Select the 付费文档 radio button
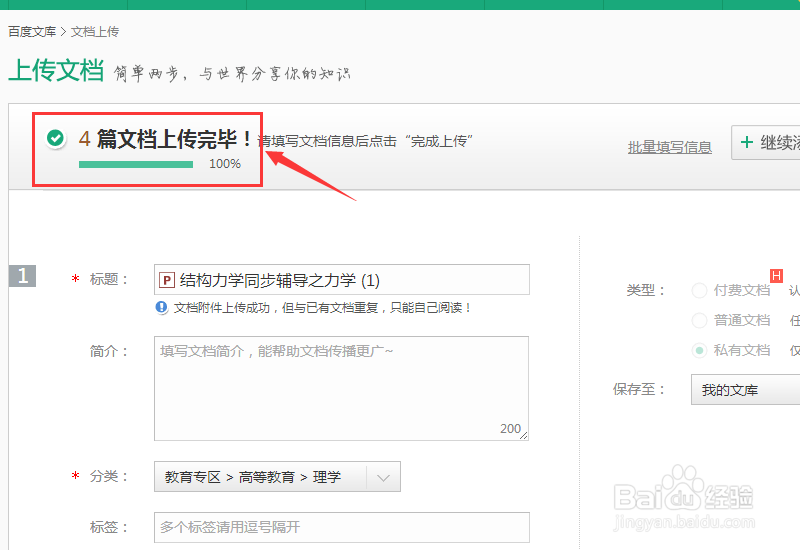Screen dimensions: 800x550 click(x=699, y=290)
